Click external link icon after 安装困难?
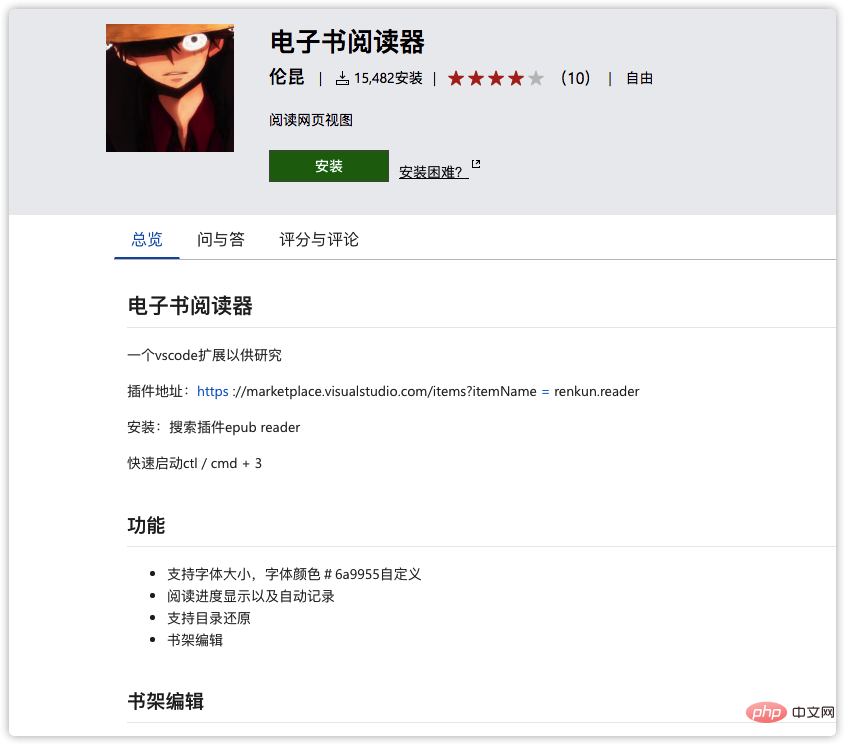Viewport: 845px width, 745px height. point(476,165)
